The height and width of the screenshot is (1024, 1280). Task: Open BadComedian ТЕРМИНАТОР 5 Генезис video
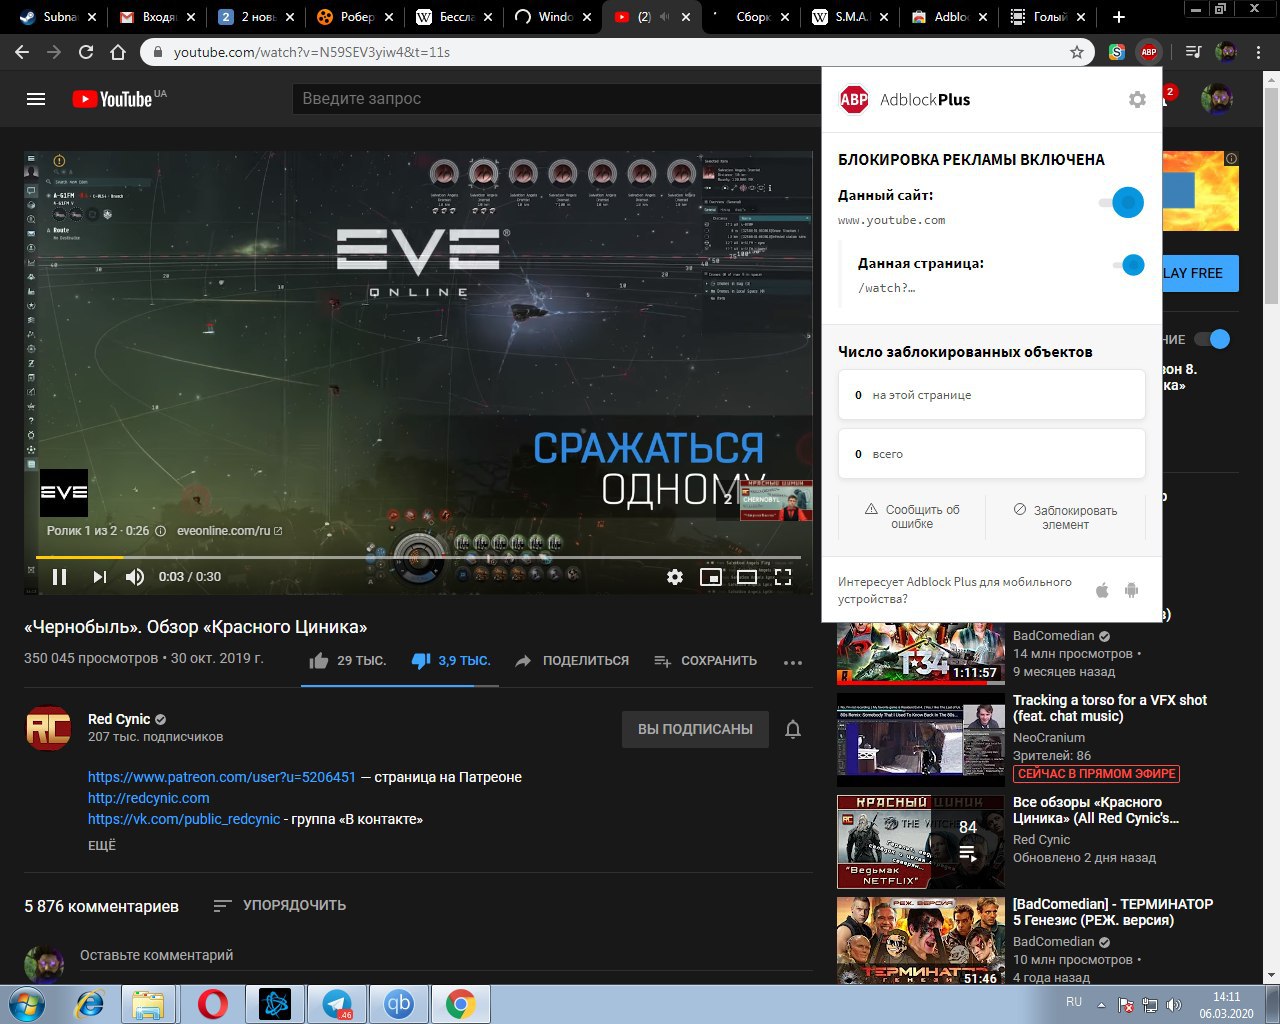tap(1112, 912)
